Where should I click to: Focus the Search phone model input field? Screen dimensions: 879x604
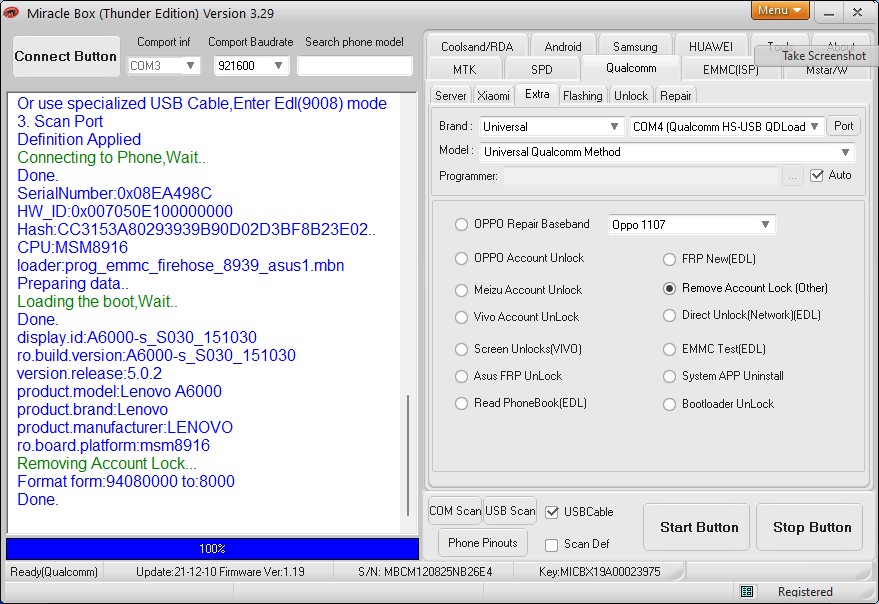click(355, 66)
